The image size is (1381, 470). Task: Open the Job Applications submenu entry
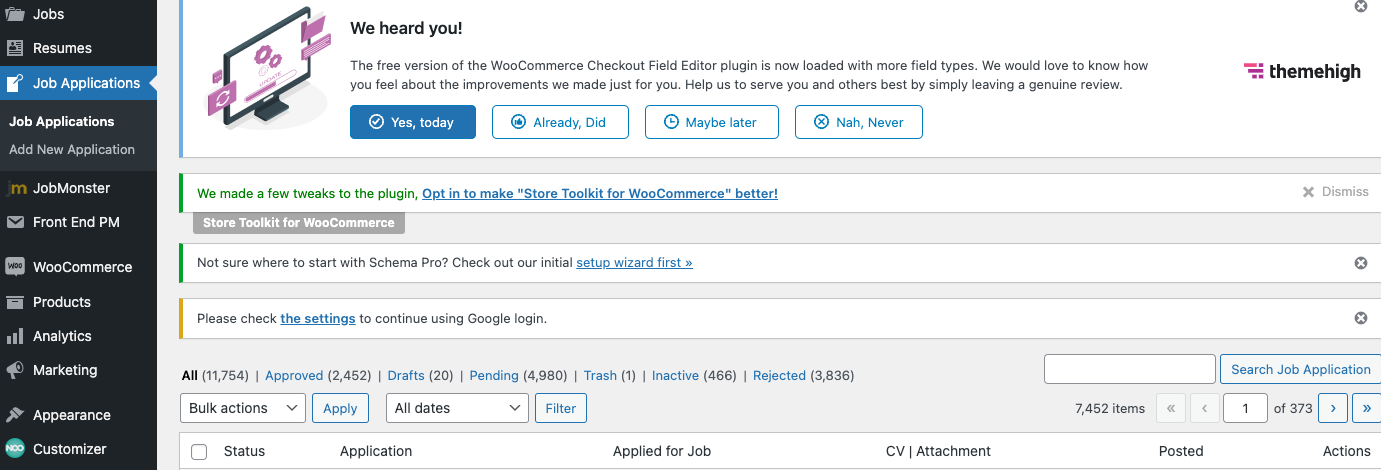(x=61, y=121)
